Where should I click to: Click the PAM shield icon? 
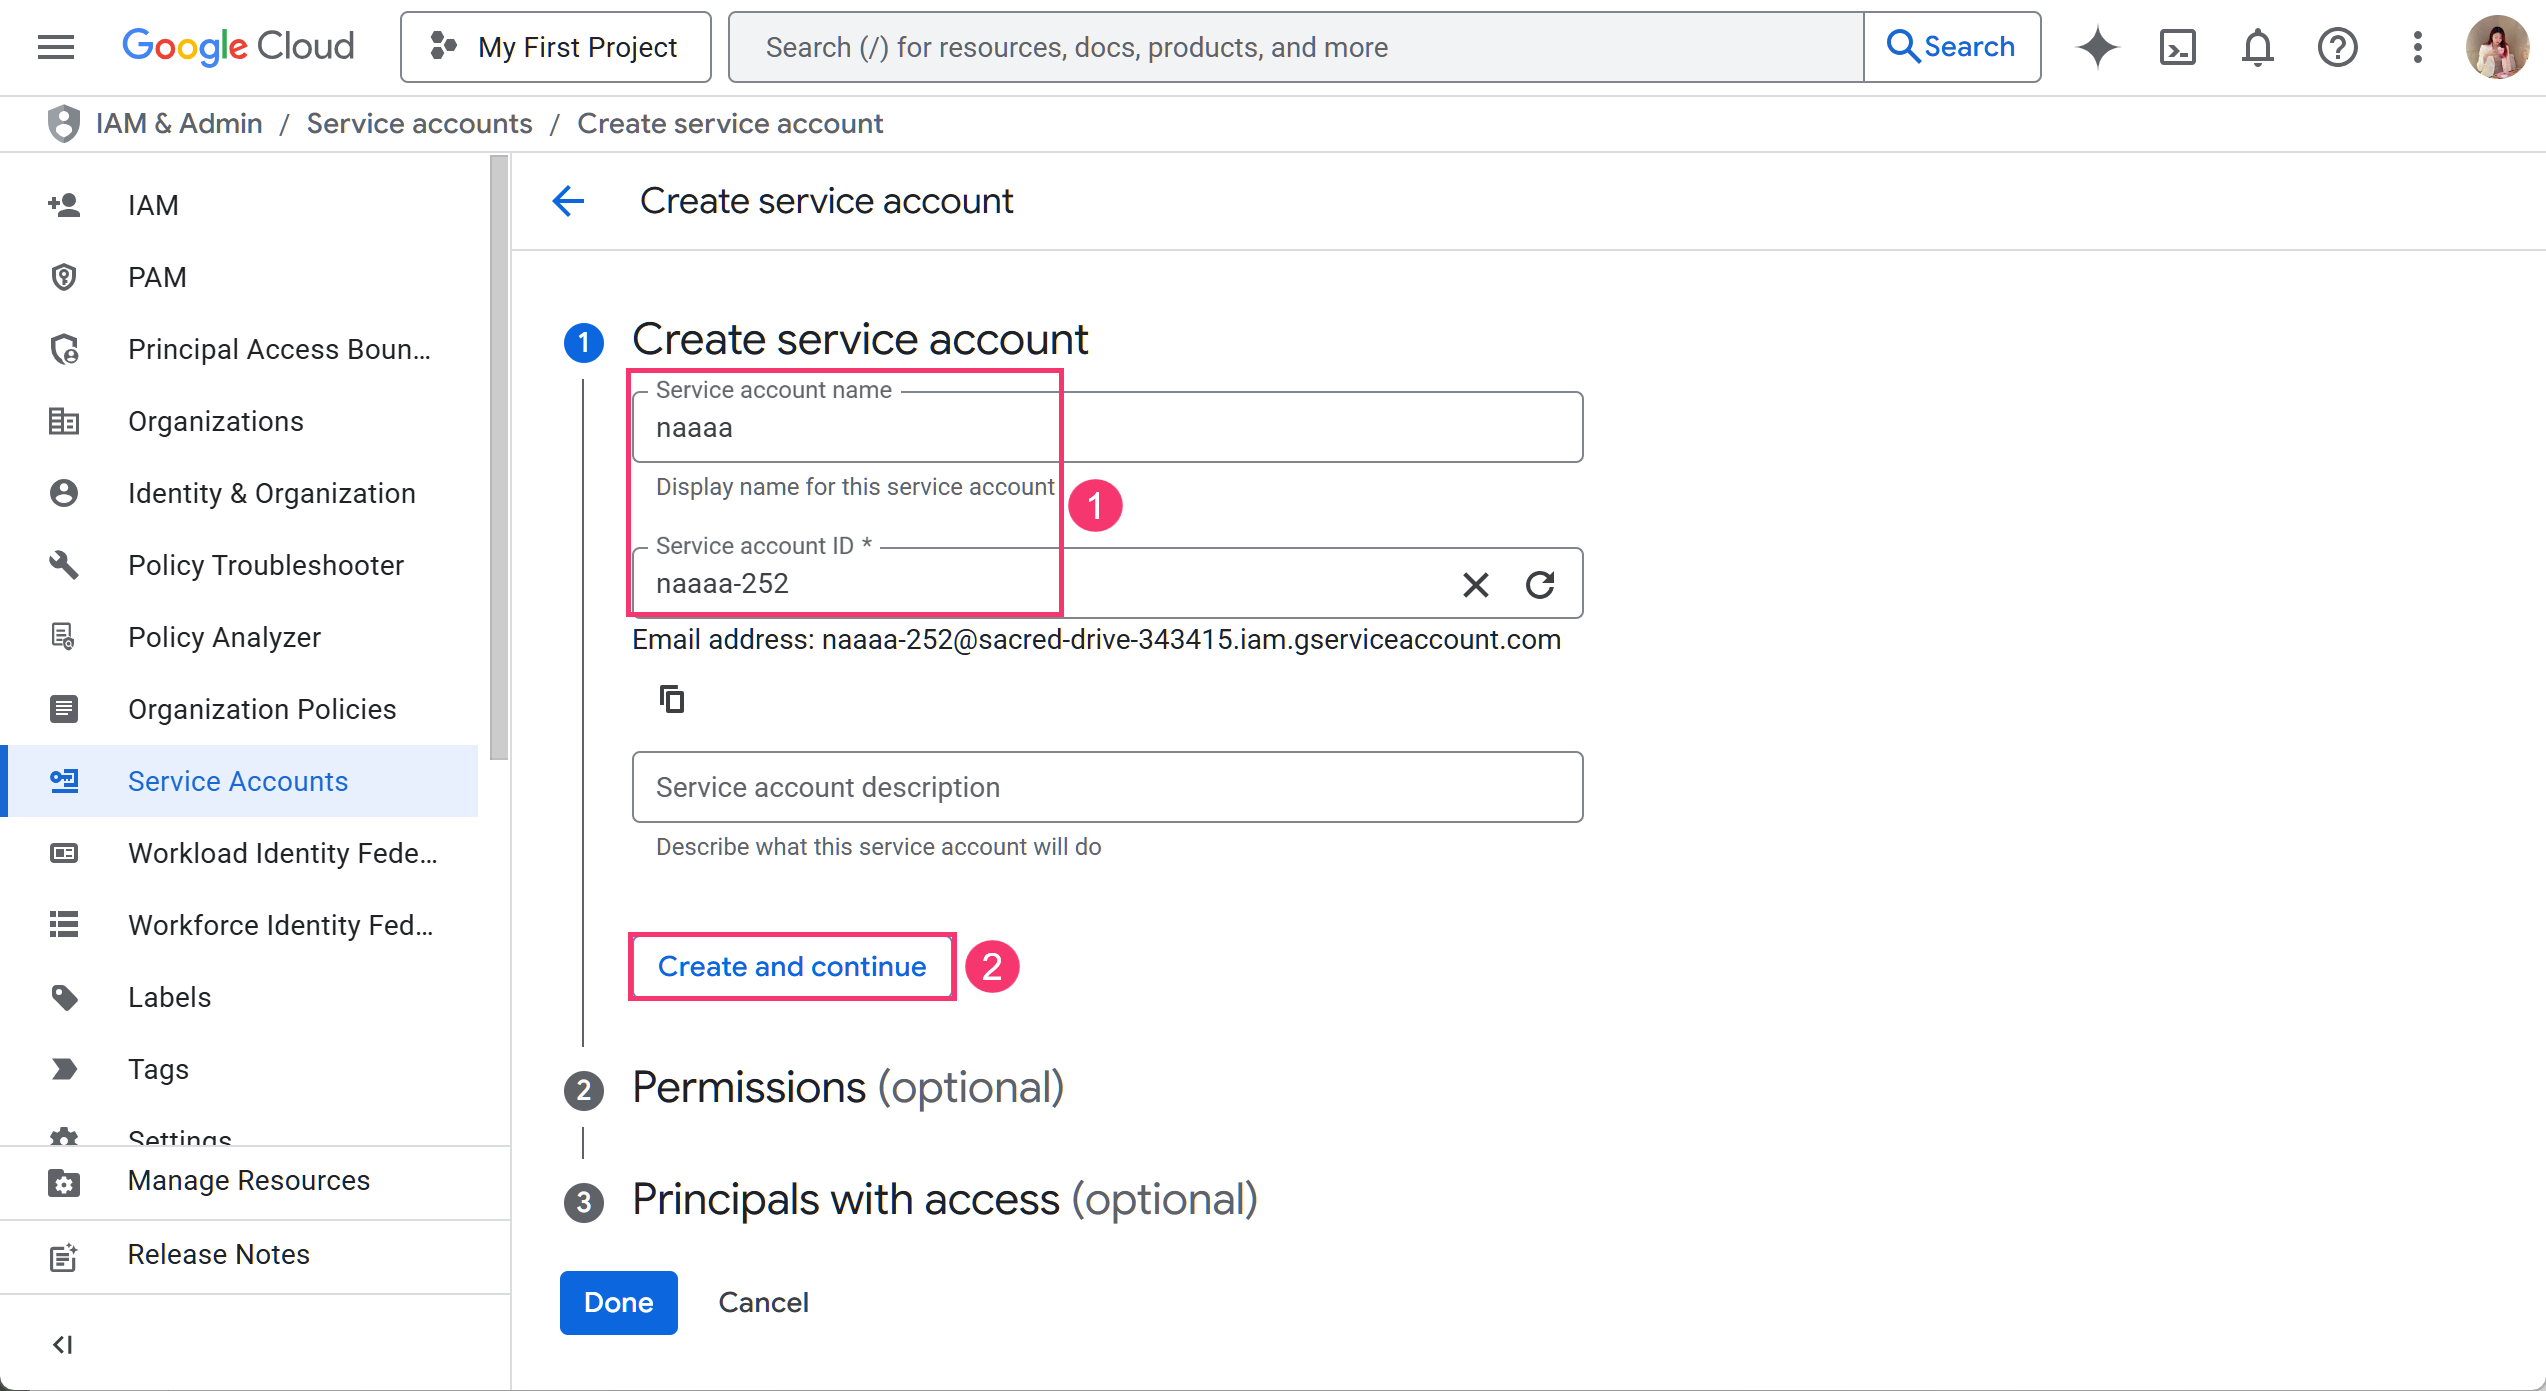(x=64, y=277)
